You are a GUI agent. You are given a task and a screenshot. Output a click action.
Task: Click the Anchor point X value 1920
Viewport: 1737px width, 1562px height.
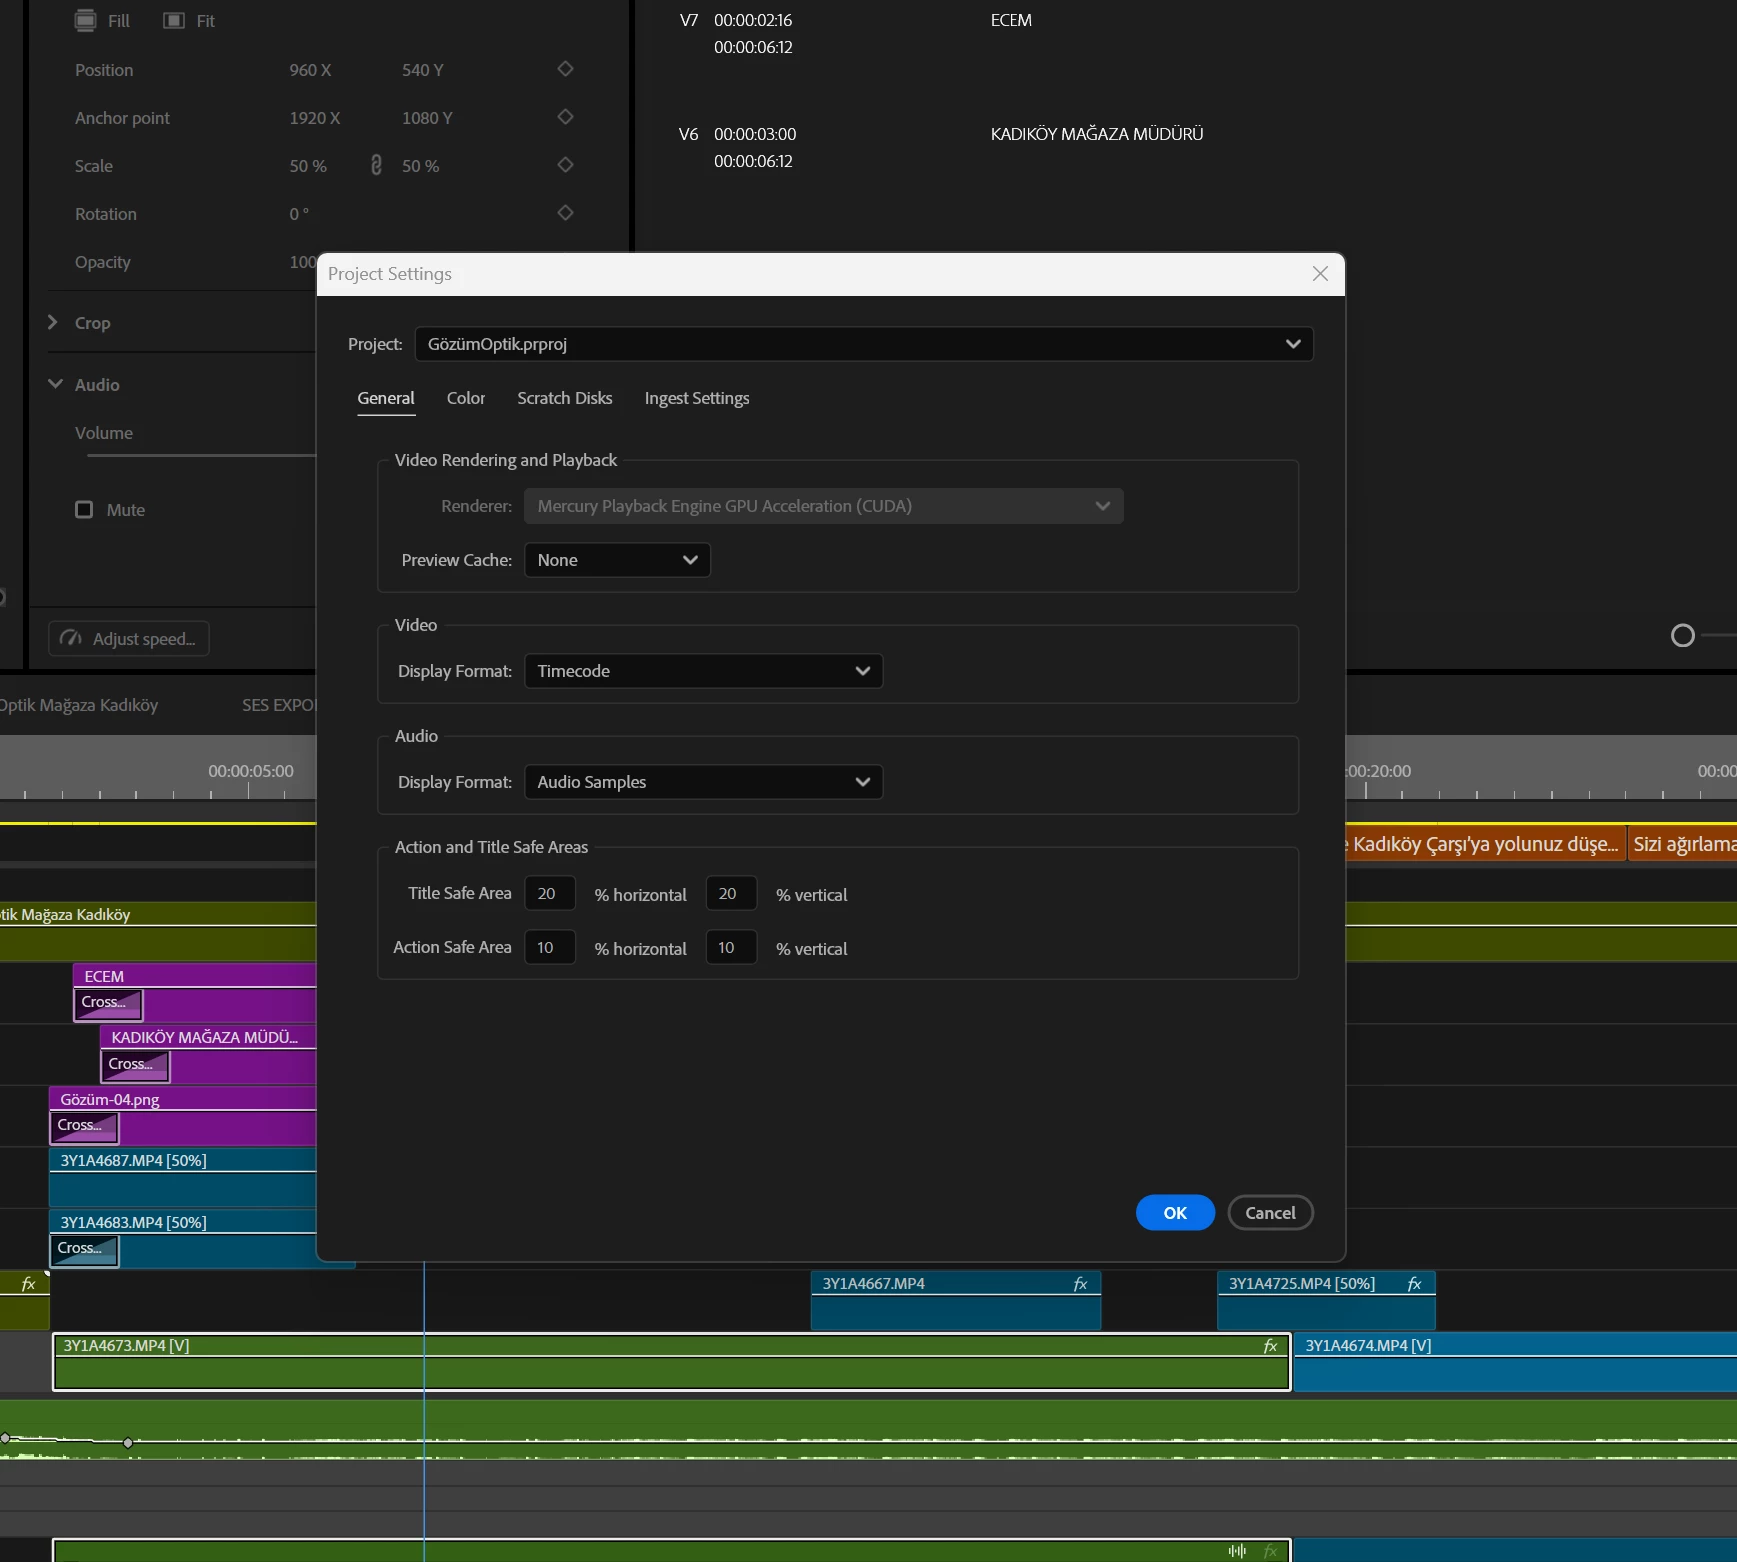315,118
